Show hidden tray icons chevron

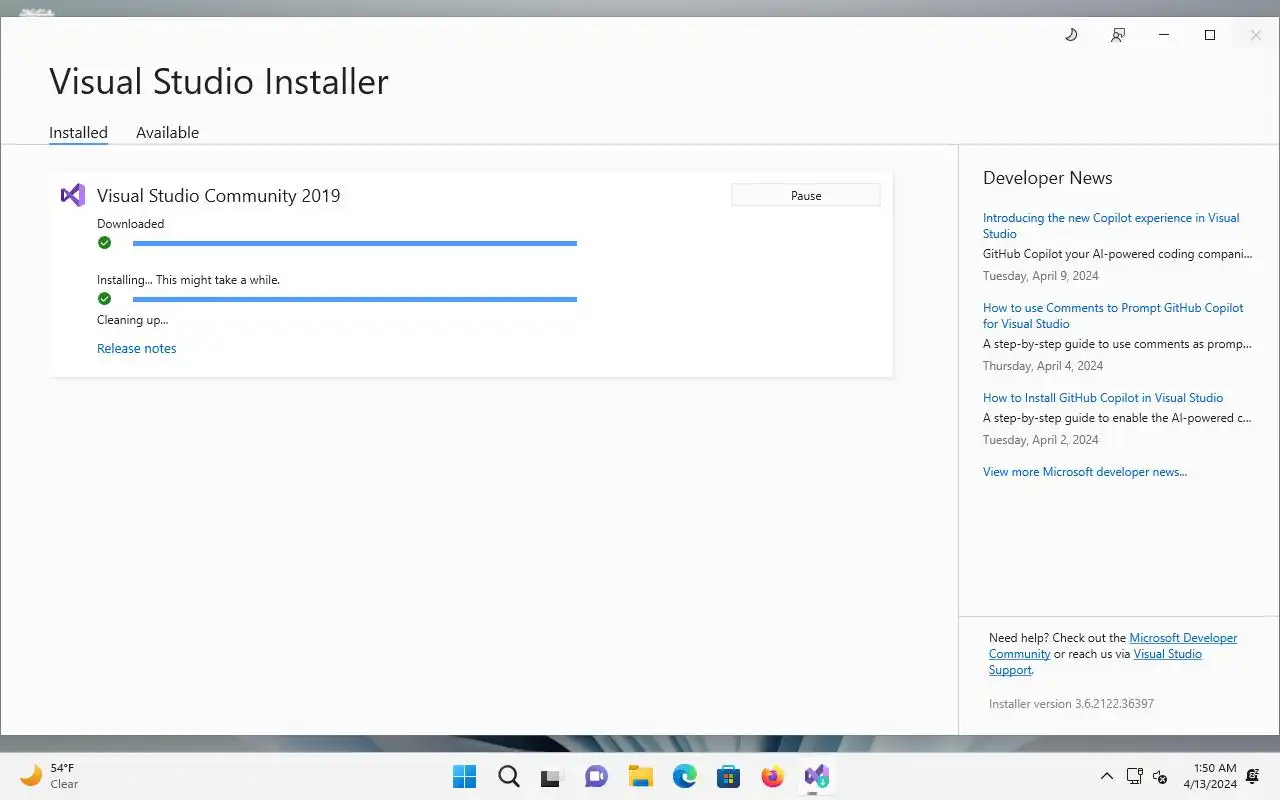1107,776
